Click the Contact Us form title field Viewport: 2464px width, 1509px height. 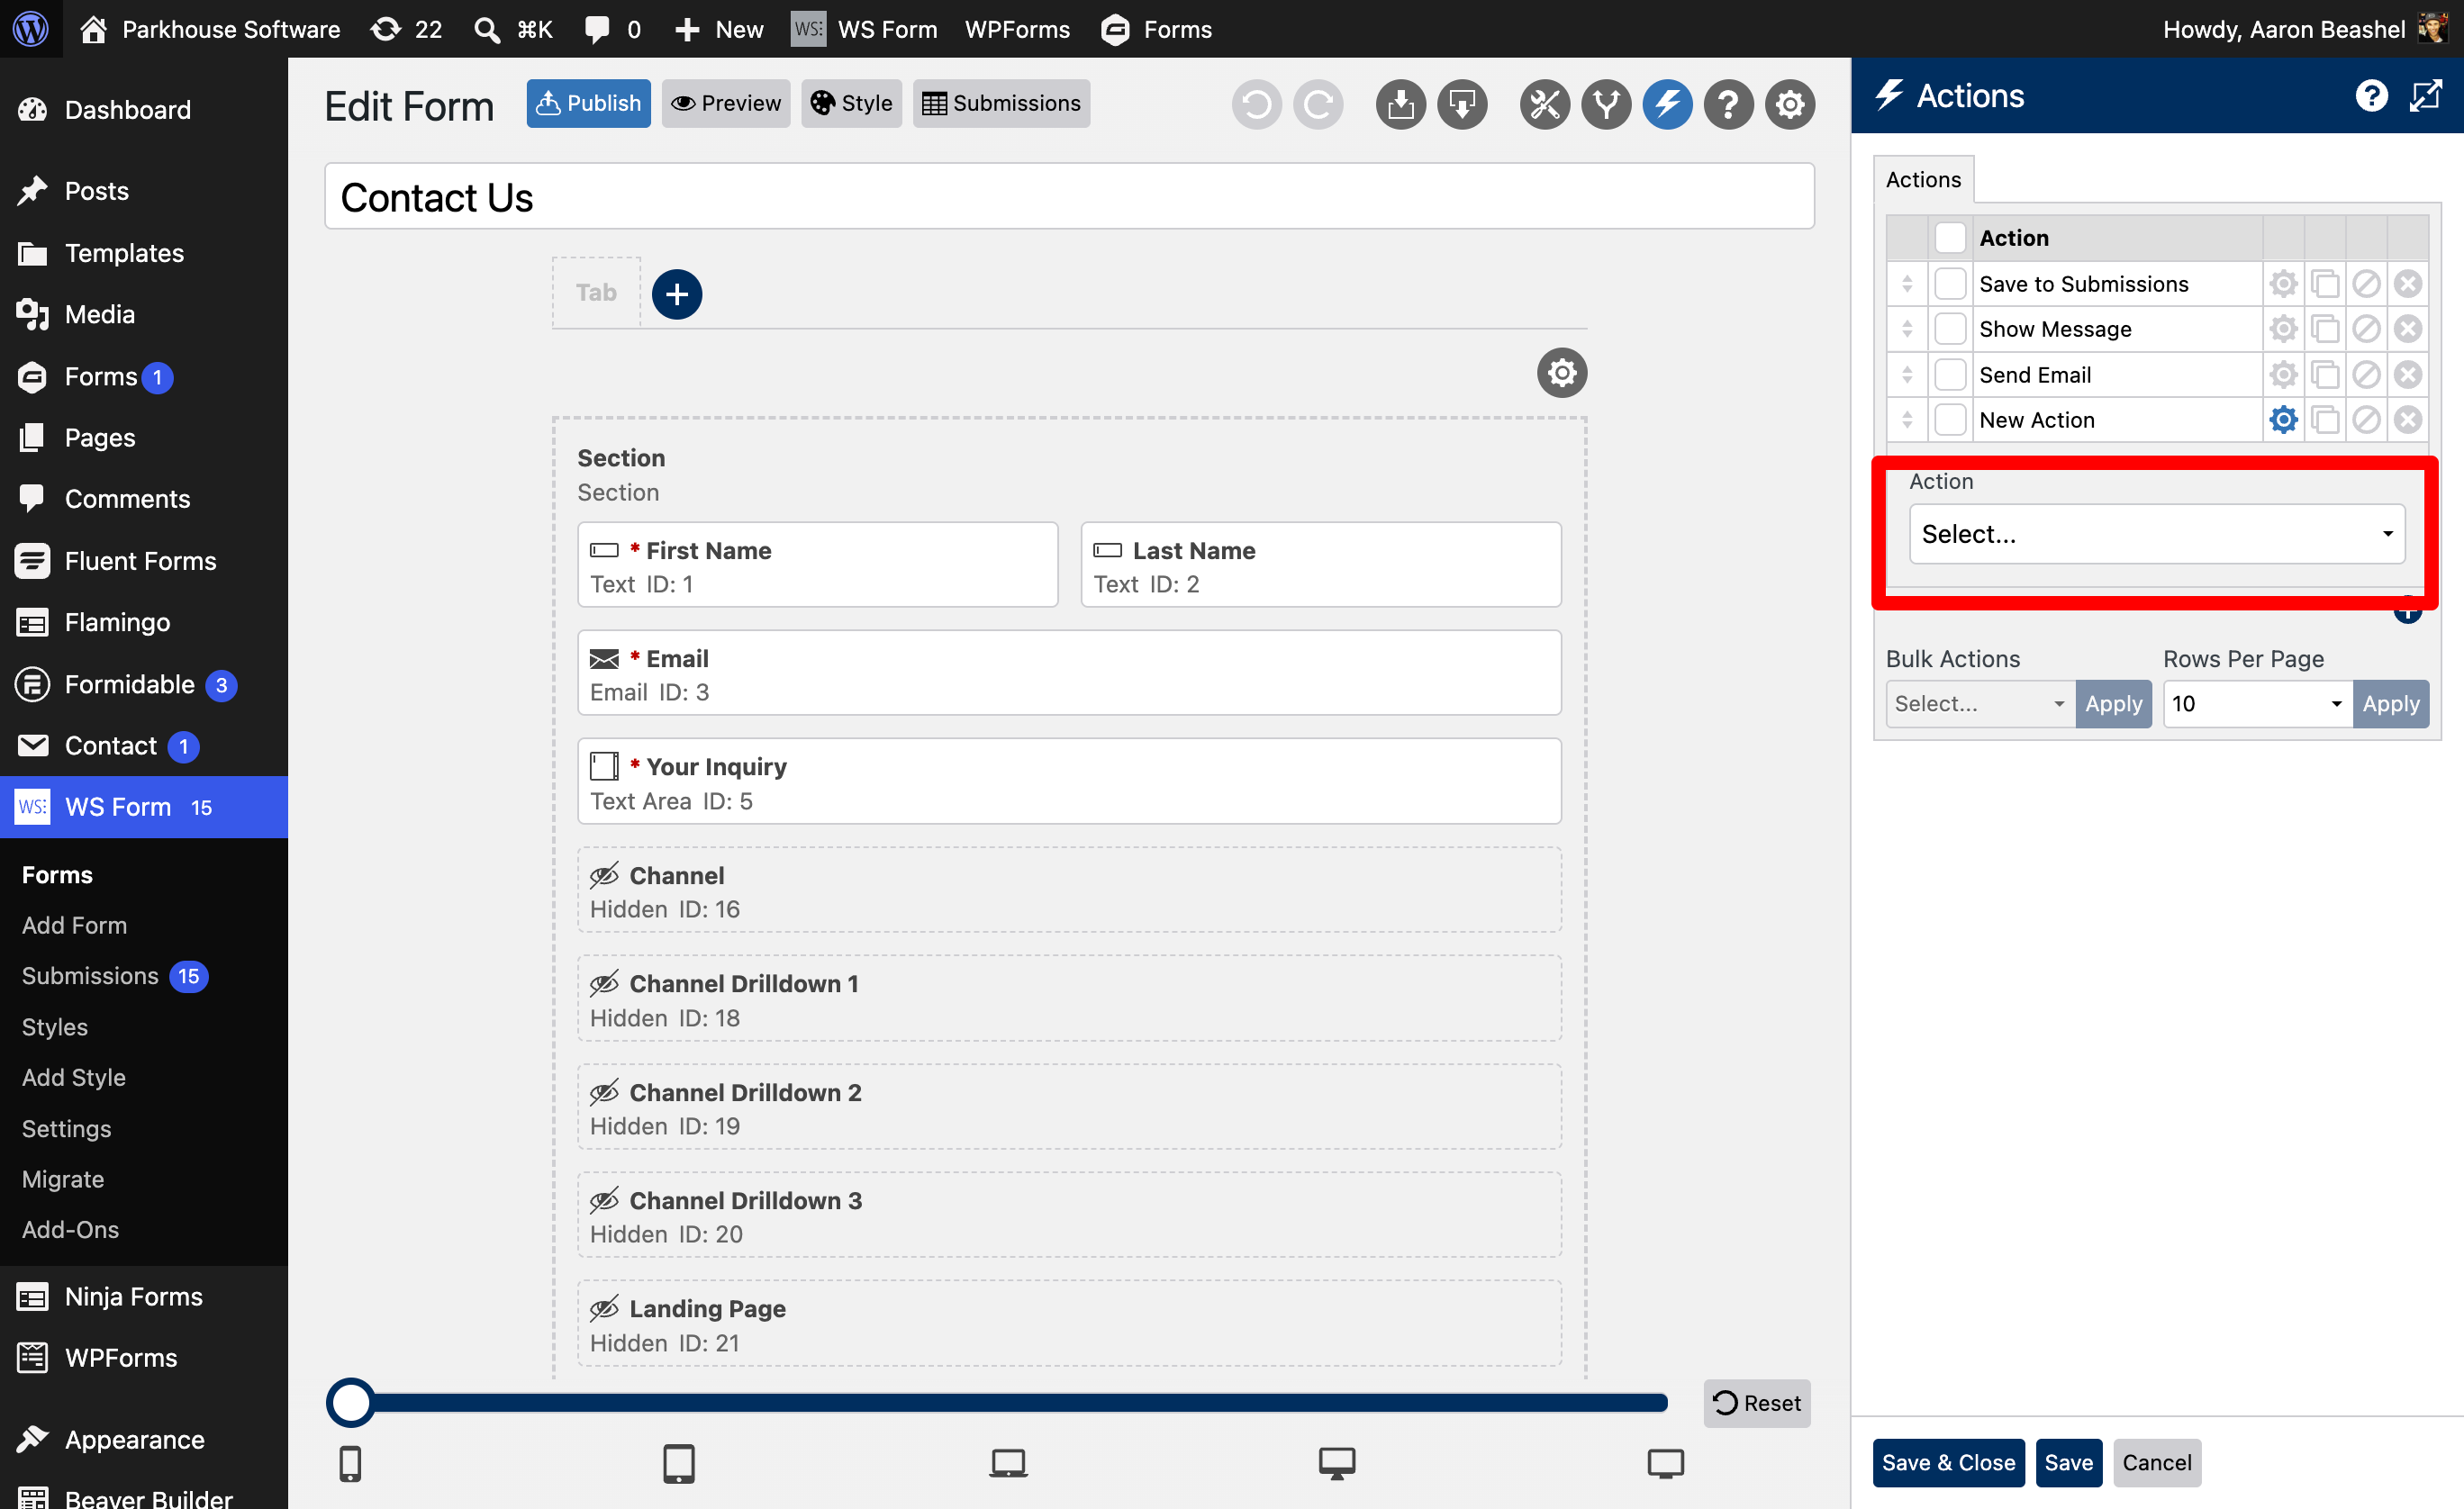click(1069, 197)
